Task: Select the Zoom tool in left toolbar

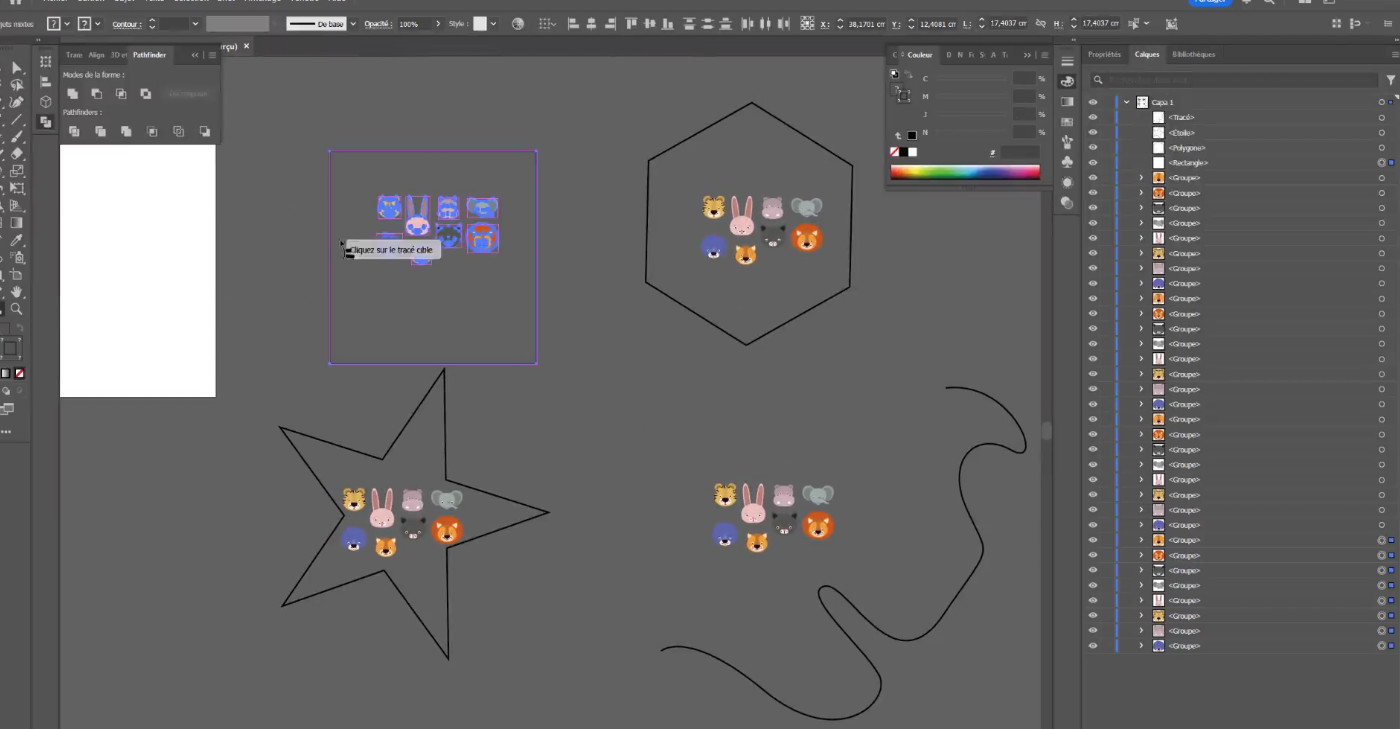Action: (17, 309)
